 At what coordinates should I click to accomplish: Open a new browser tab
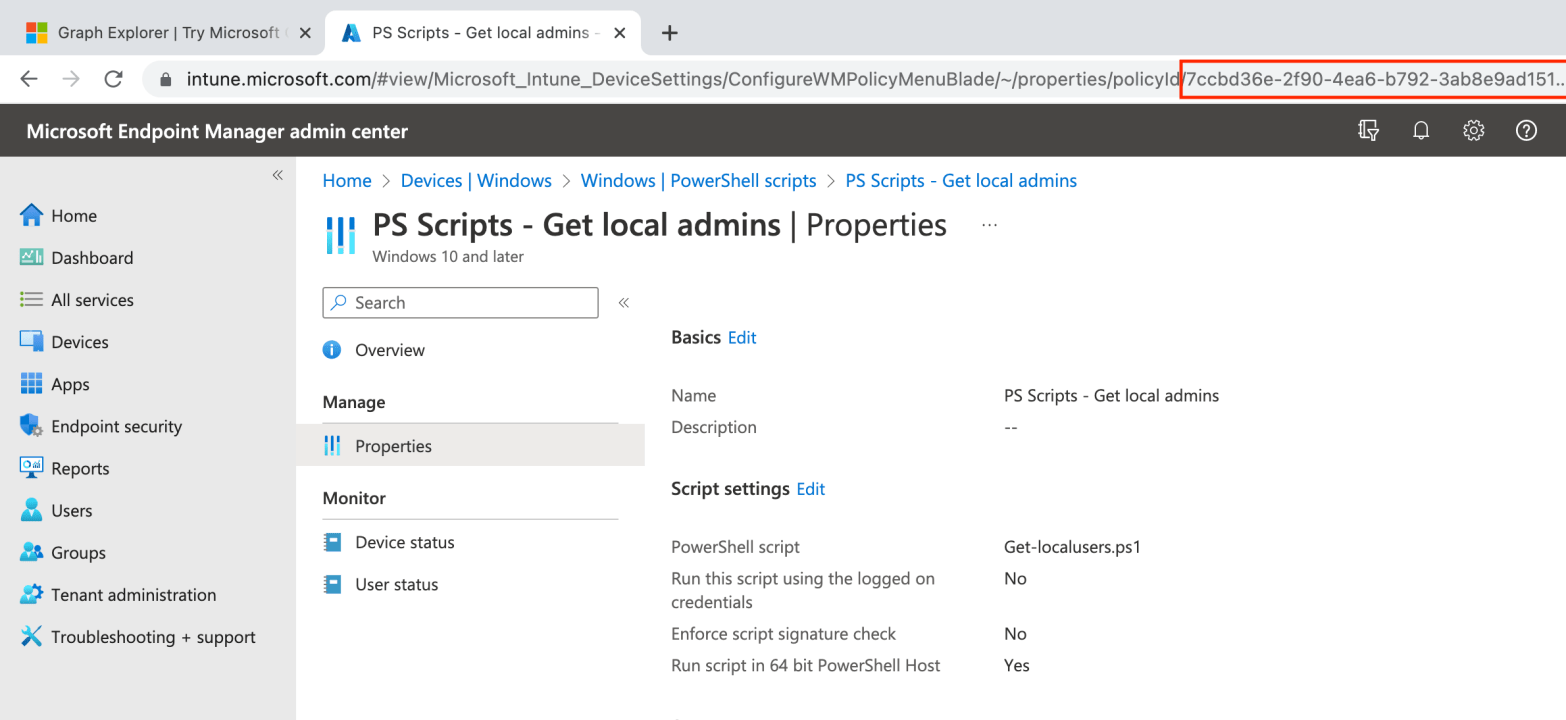coord(670,32)
